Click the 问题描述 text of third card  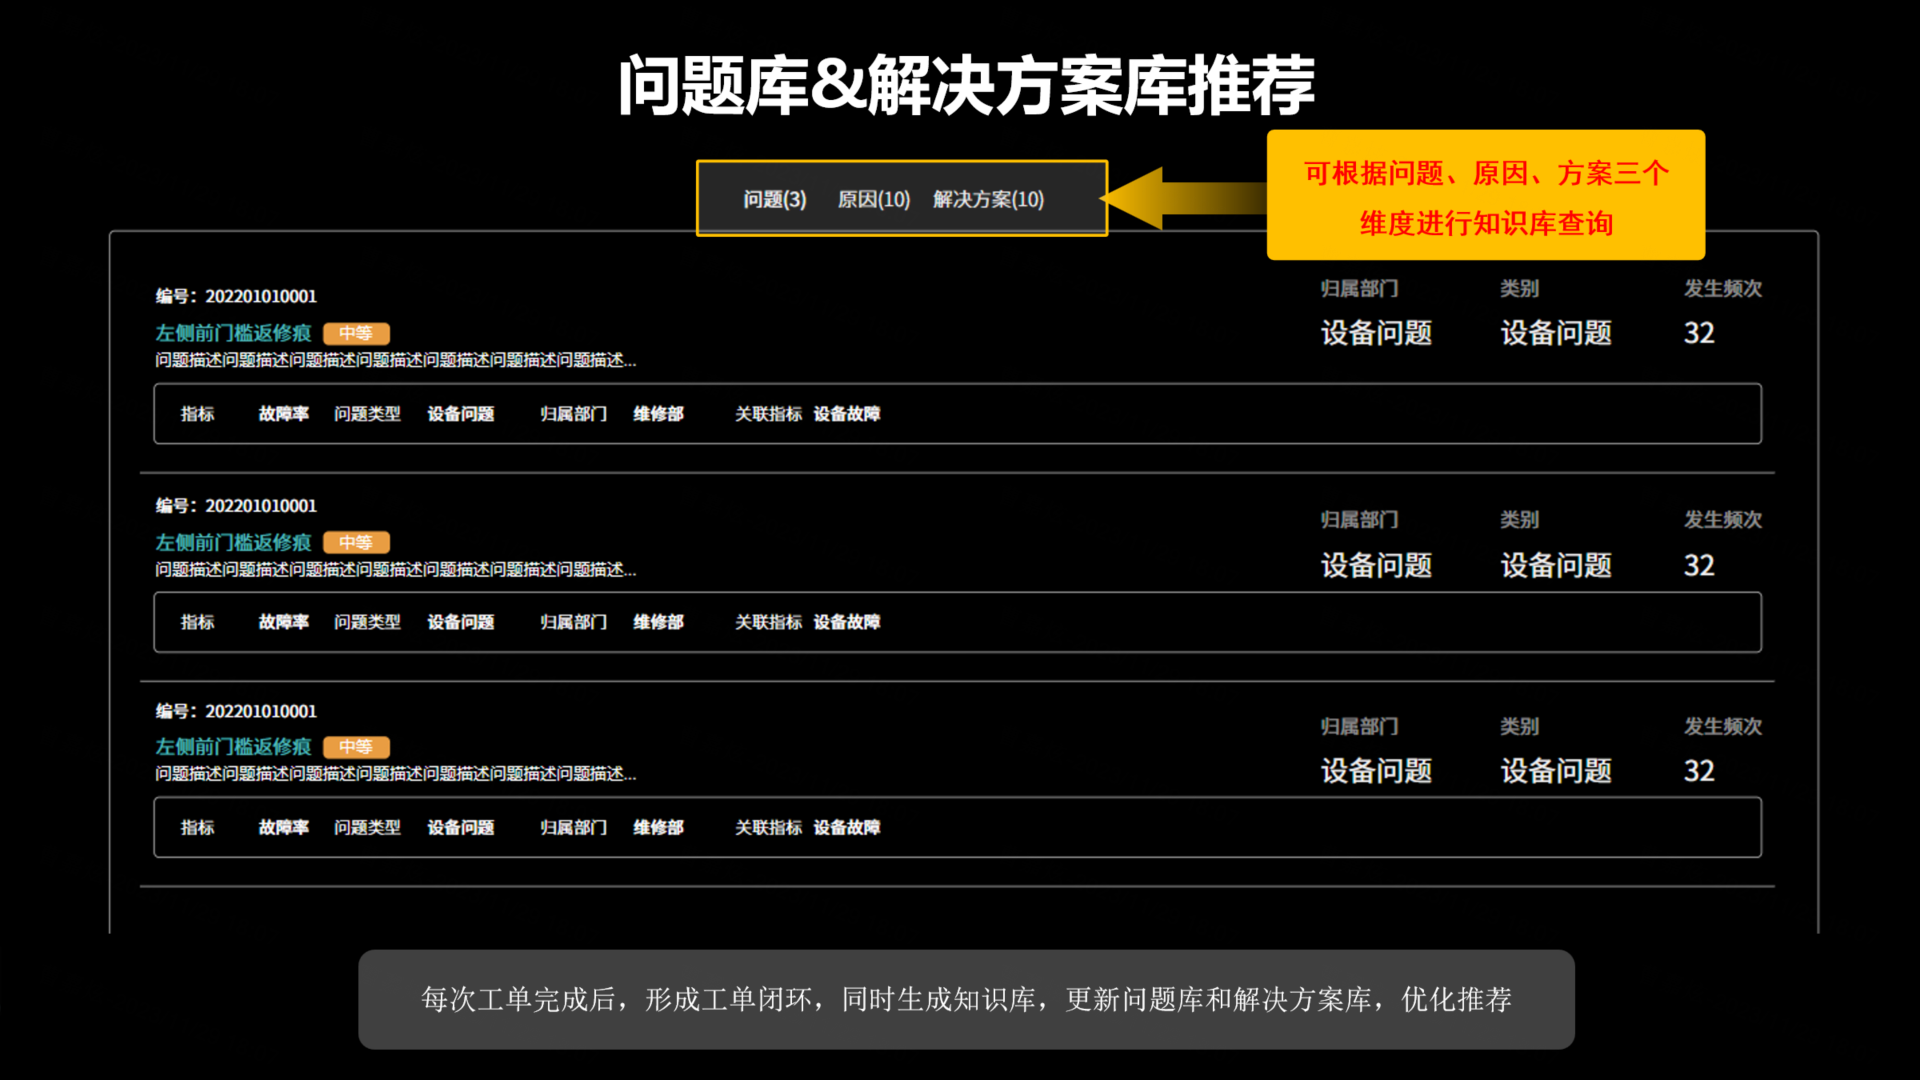(395, 773)
